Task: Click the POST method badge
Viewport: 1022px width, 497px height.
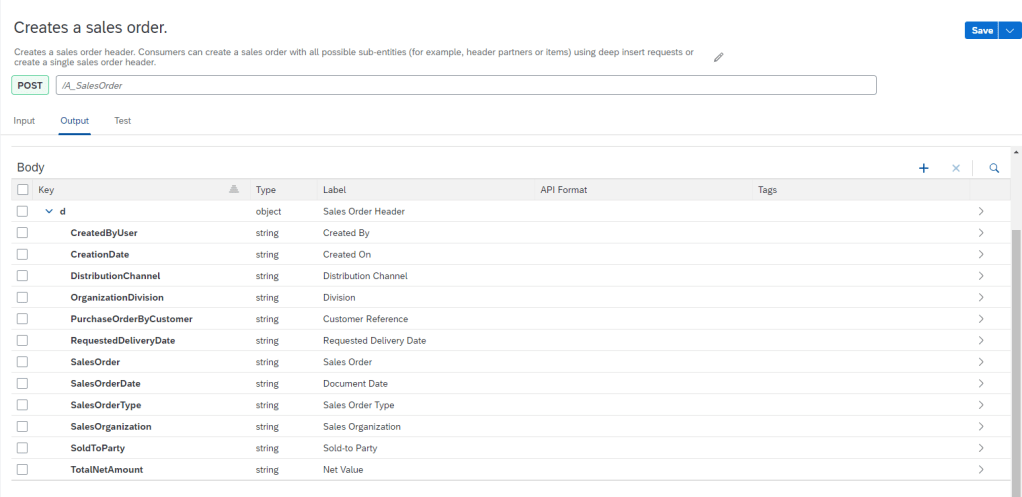Action: (30, 86)
